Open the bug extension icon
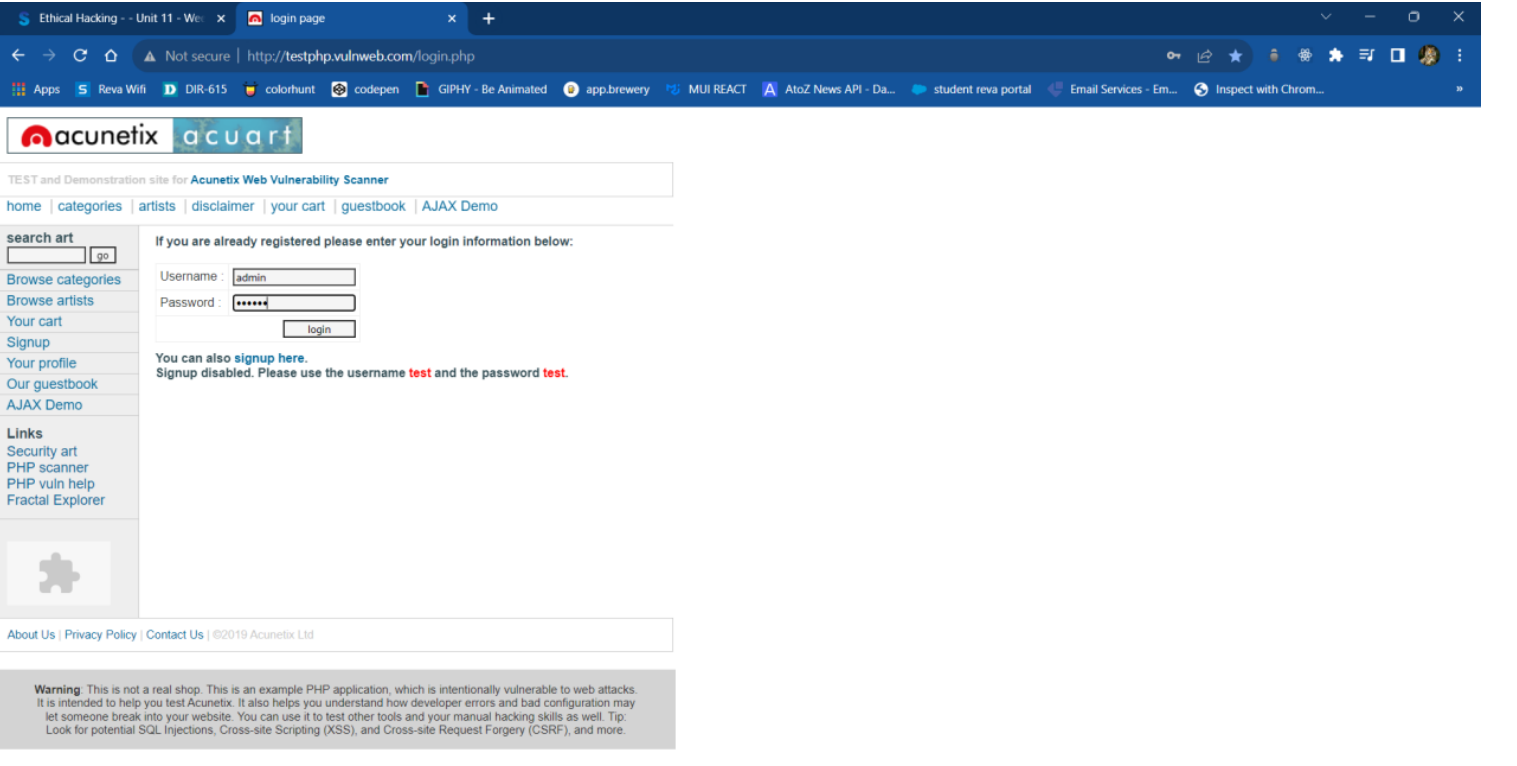Viewport: 1517px width, 766px height. (x=1274, y=56)
